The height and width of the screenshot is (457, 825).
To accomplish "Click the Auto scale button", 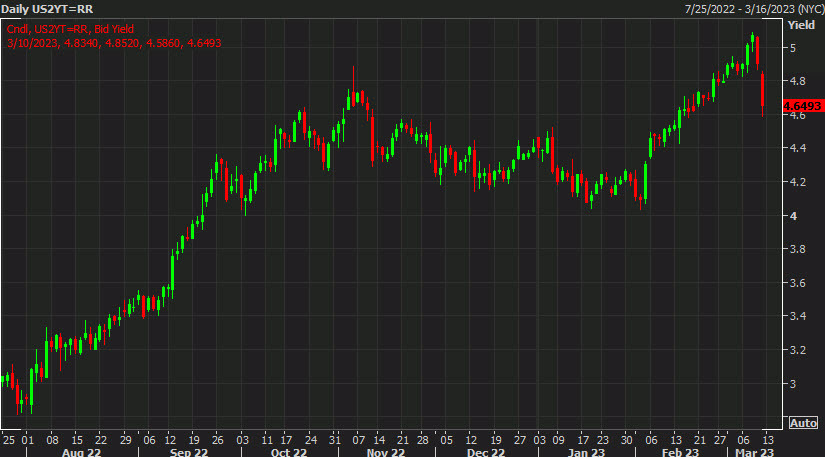I will click(803, 423).
